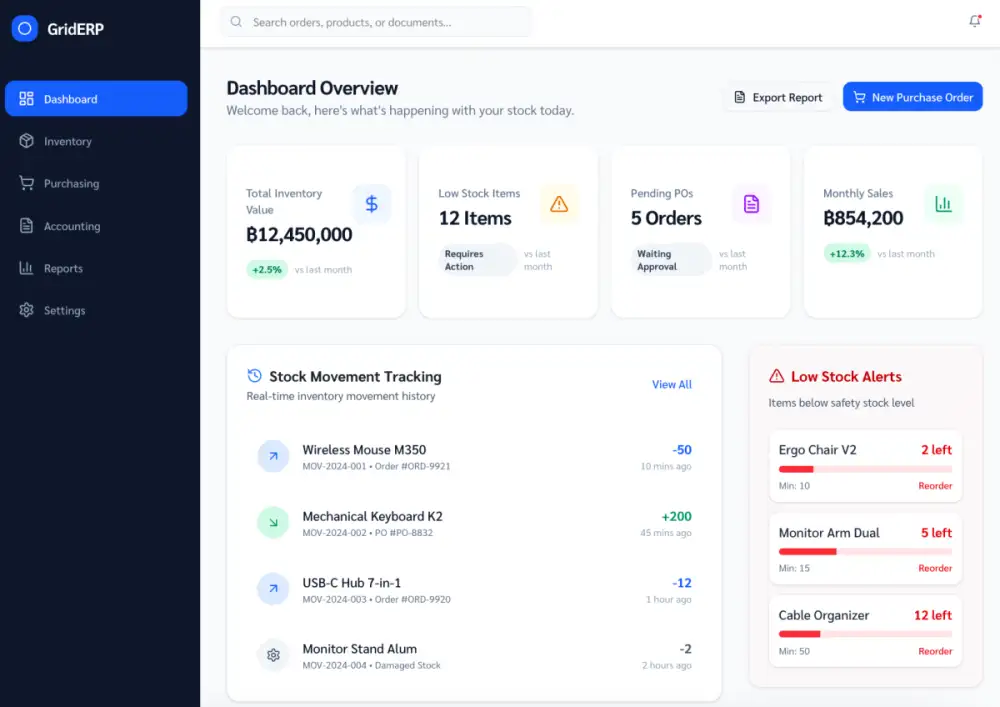Click the Export Report button

point(779,96)
